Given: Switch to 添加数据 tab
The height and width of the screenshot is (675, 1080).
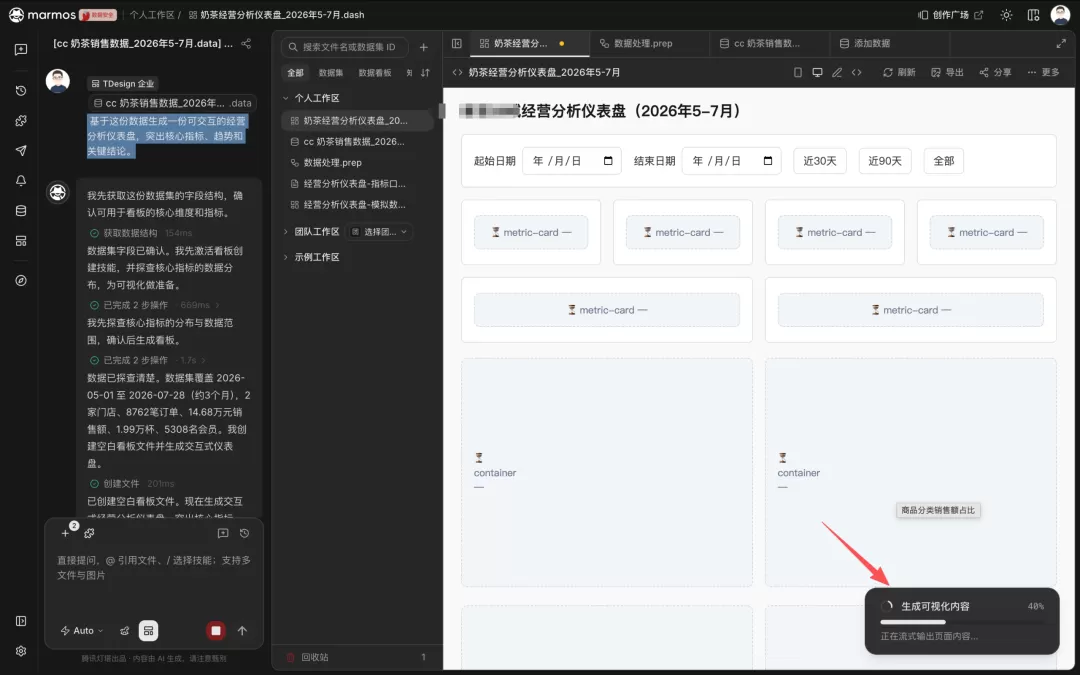Looking at the screenshot, I should click(x=890, y=43).
